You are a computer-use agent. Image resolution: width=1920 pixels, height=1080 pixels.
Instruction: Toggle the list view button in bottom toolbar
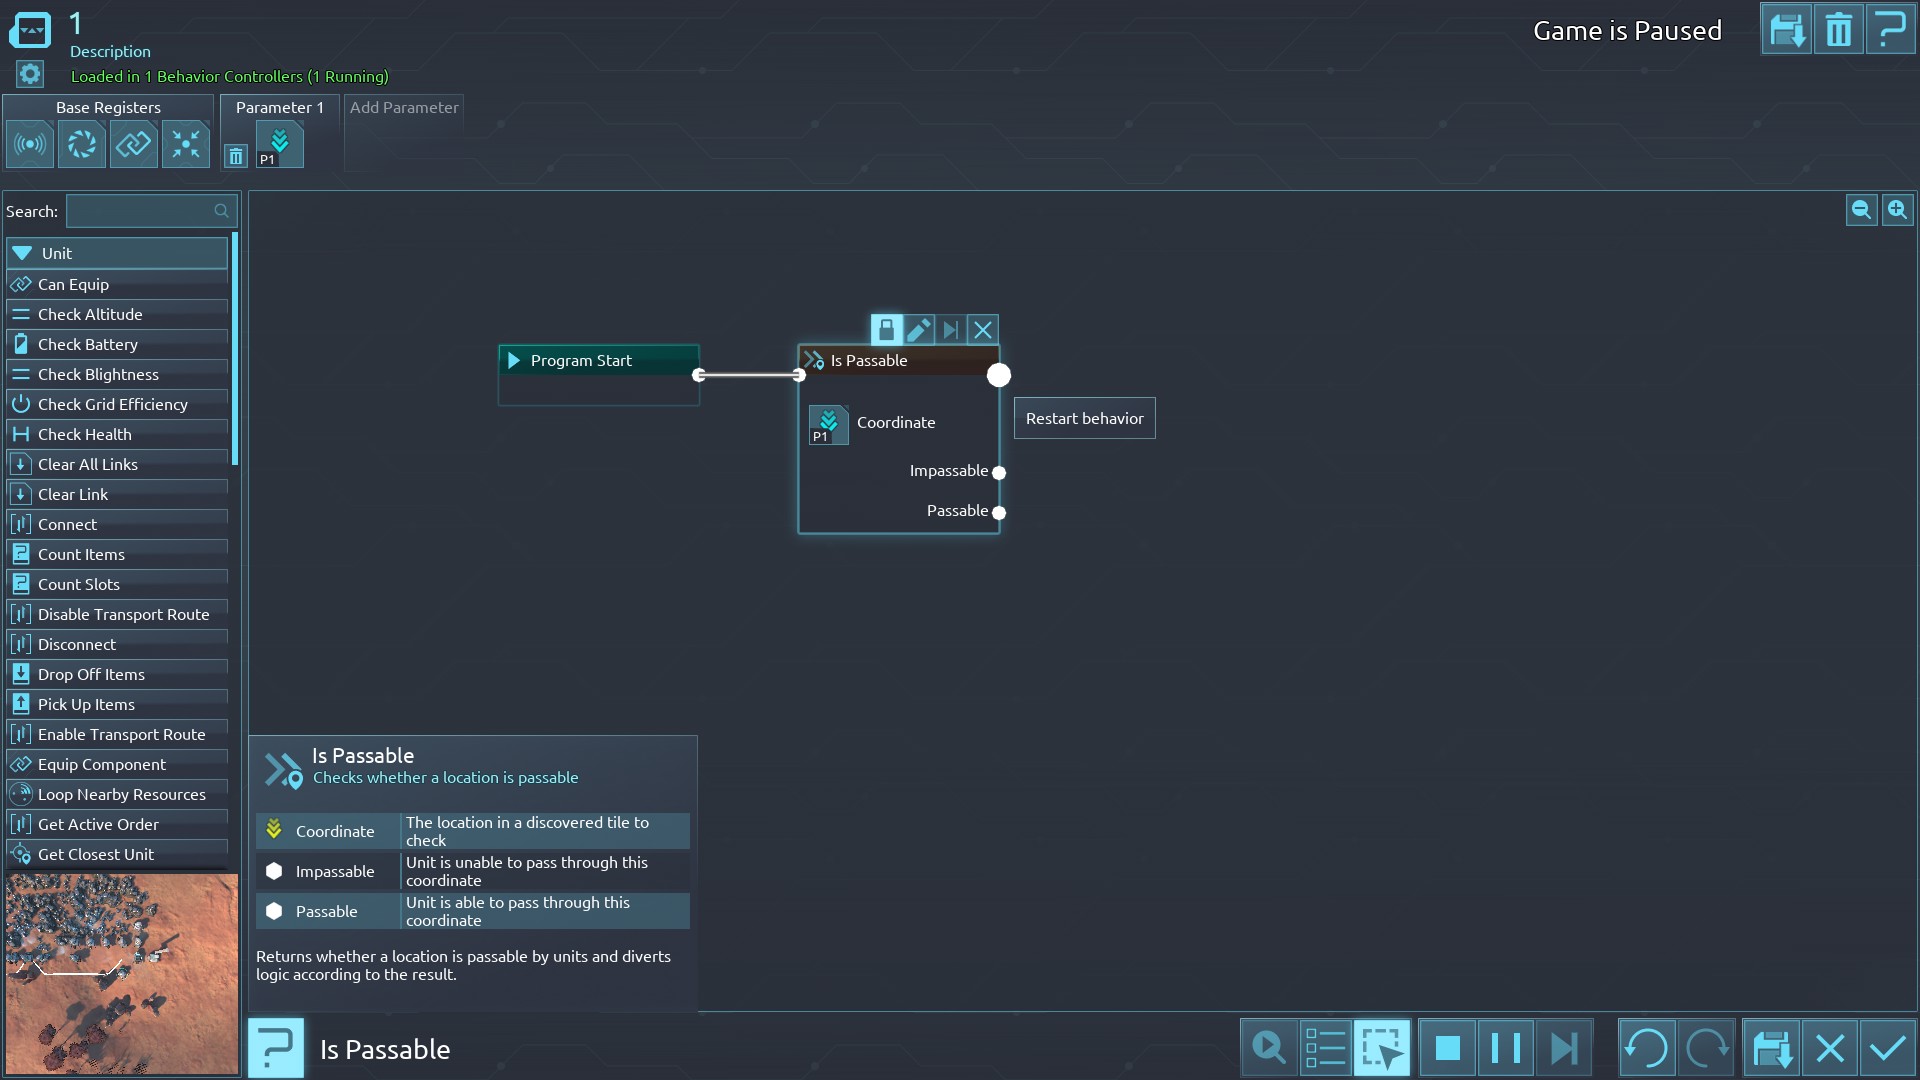click(1325, 1048)
